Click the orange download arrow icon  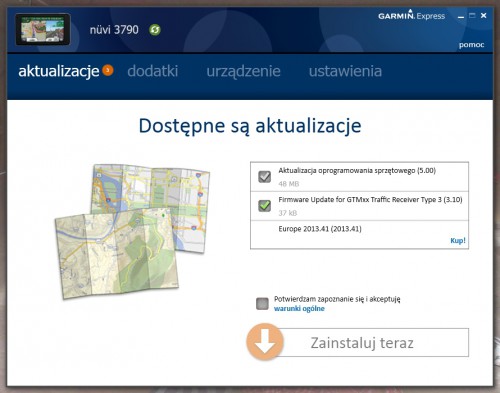265,342
